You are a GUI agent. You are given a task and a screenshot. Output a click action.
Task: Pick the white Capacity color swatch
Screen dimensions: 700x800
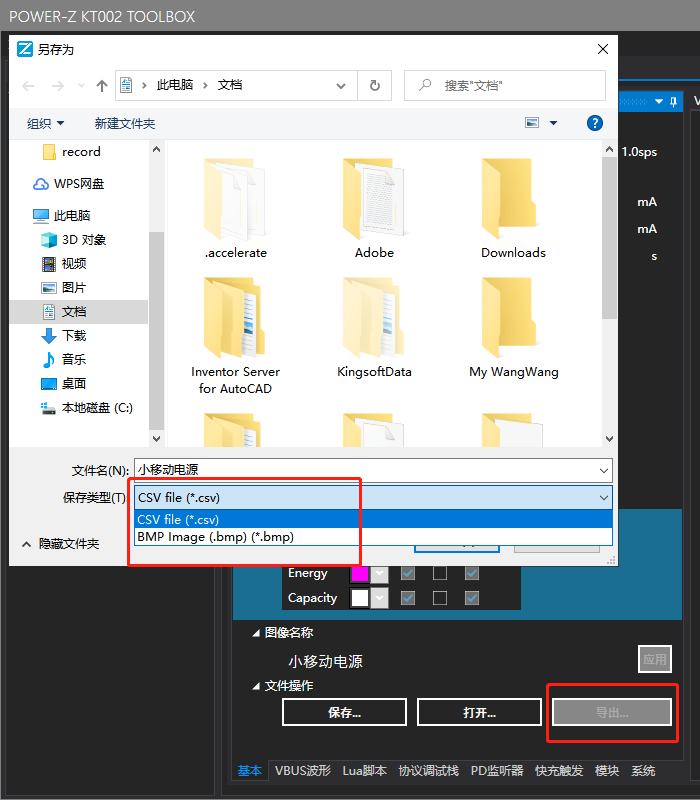point(360,598)
